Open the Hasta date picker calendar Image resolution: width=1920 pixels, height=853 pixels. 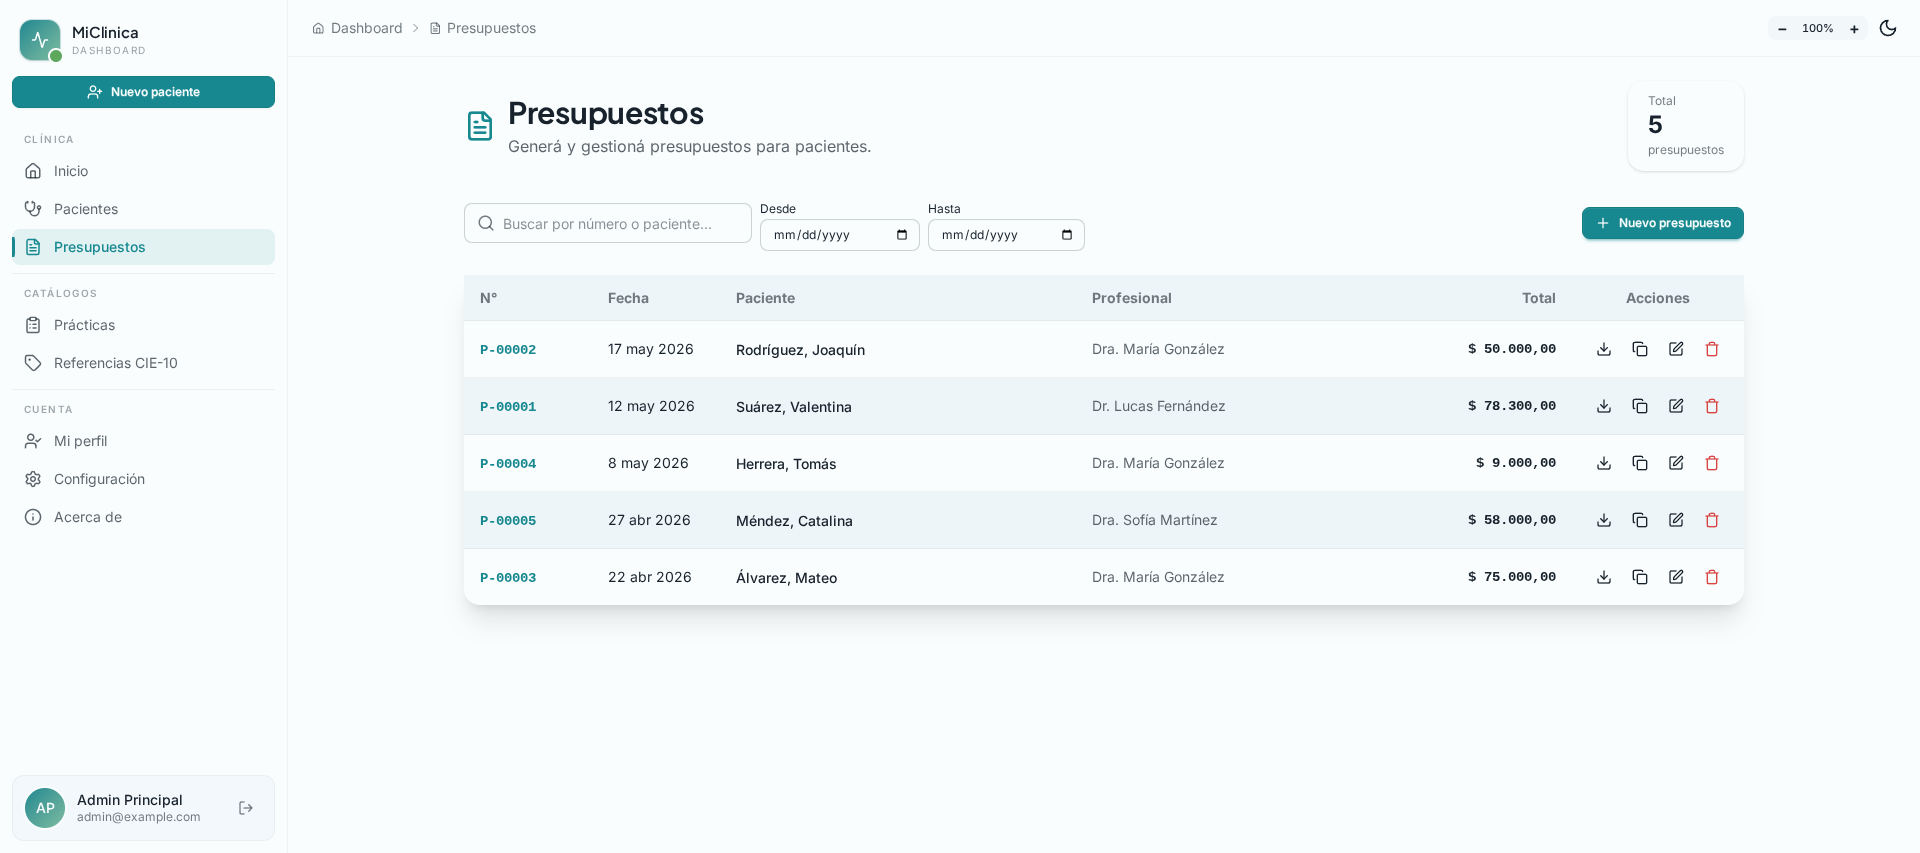tap(1067, 235)
